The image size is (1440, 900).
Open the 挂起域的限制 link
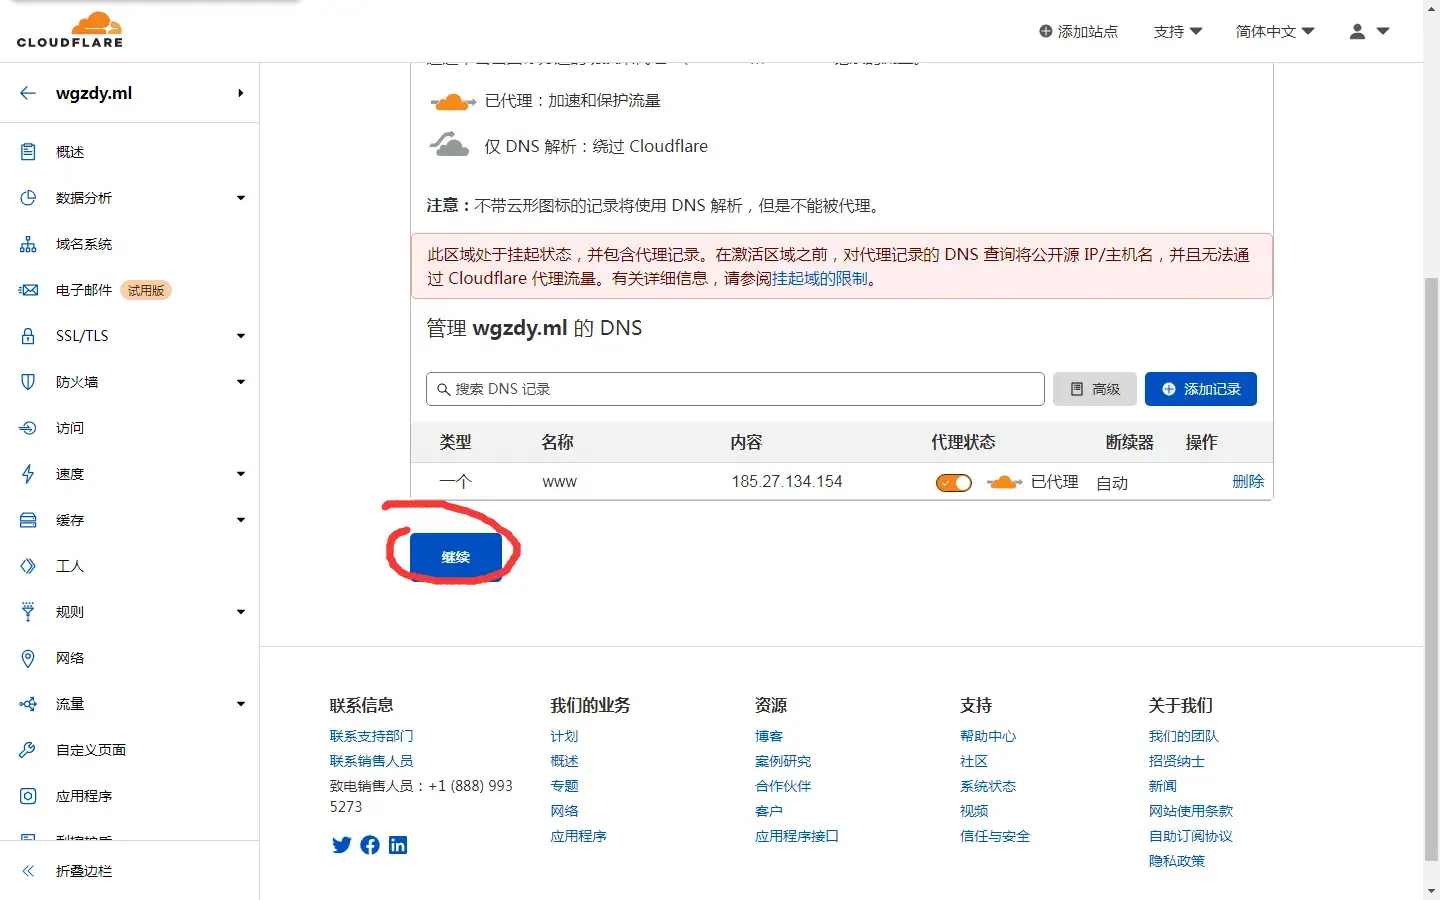tap(820, 279)
